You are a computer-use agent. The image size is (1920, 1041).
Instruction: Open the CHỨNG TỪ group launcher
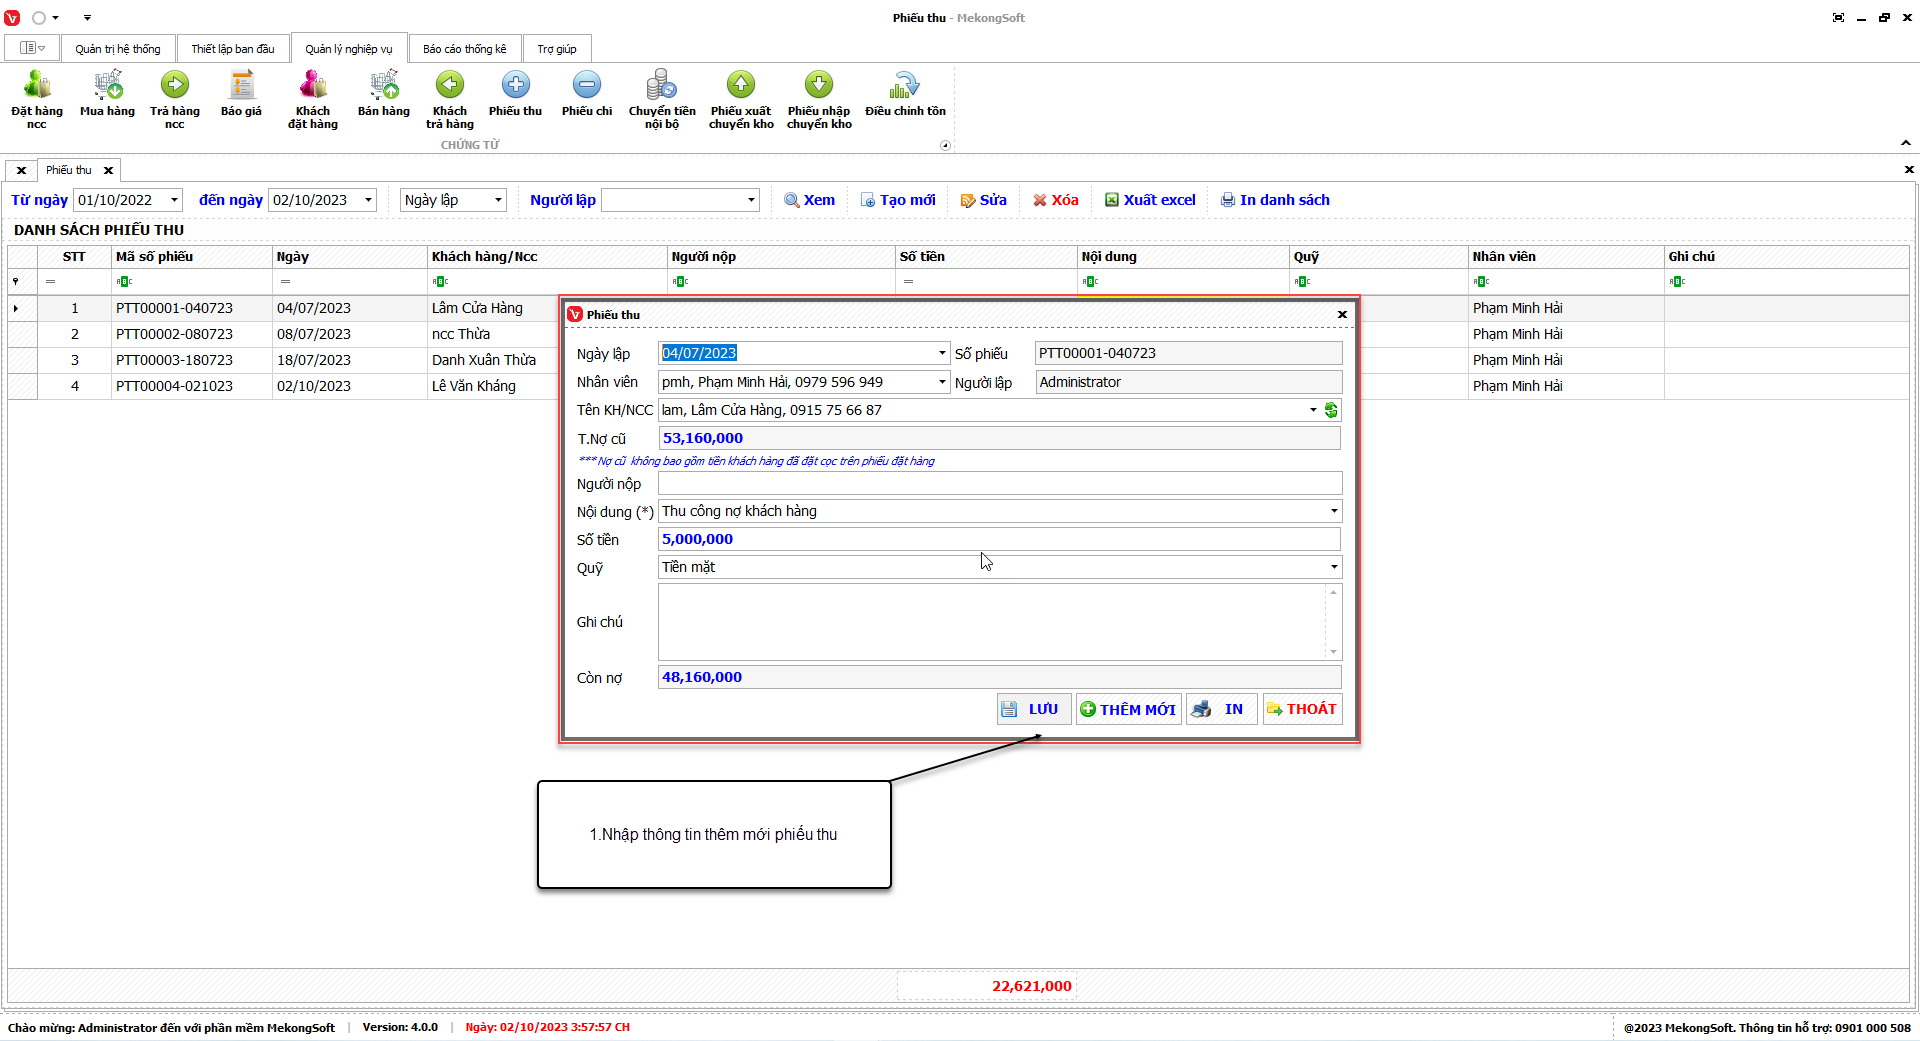(945, 145)
